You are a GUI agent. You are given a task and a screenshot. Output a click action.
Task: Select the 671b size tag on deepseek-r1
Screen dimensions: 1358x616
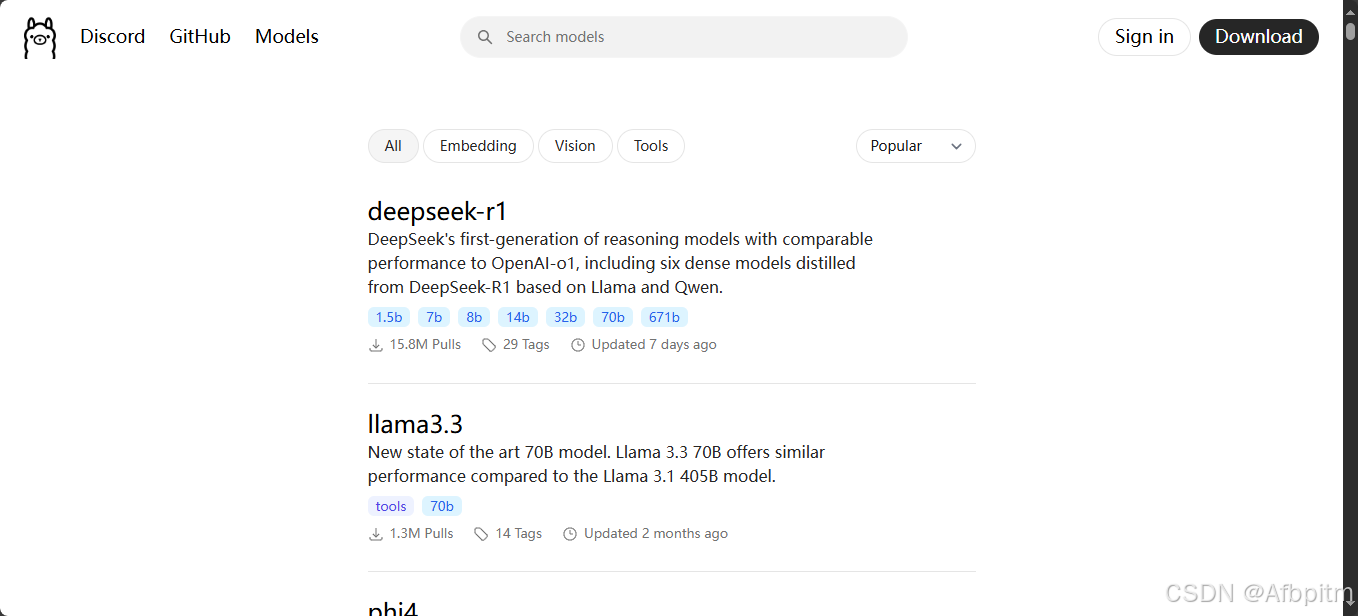click(664, 317)
